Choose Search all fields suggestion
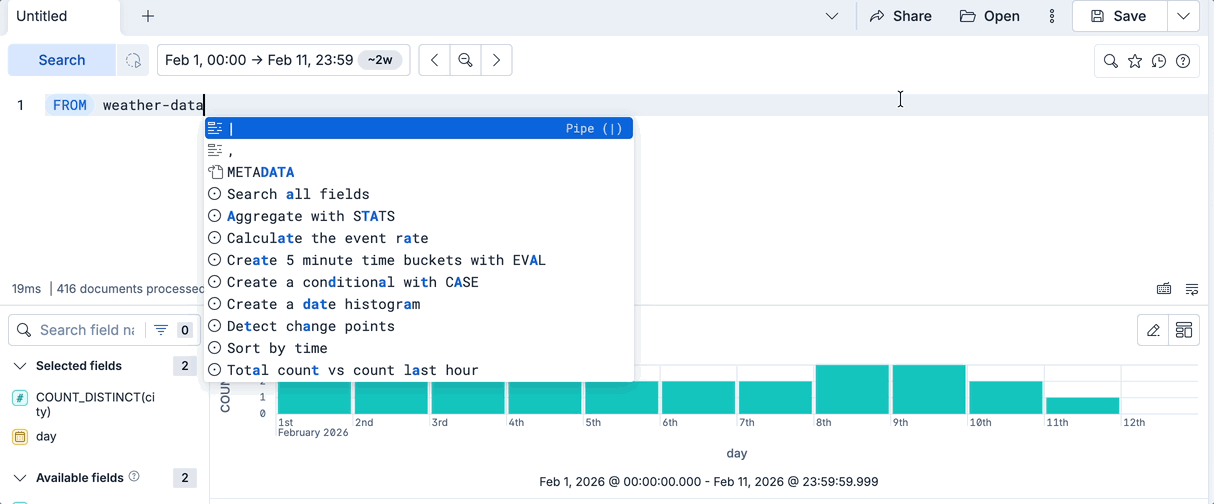Screen dimensions: 1214x504 coord(419,194)
